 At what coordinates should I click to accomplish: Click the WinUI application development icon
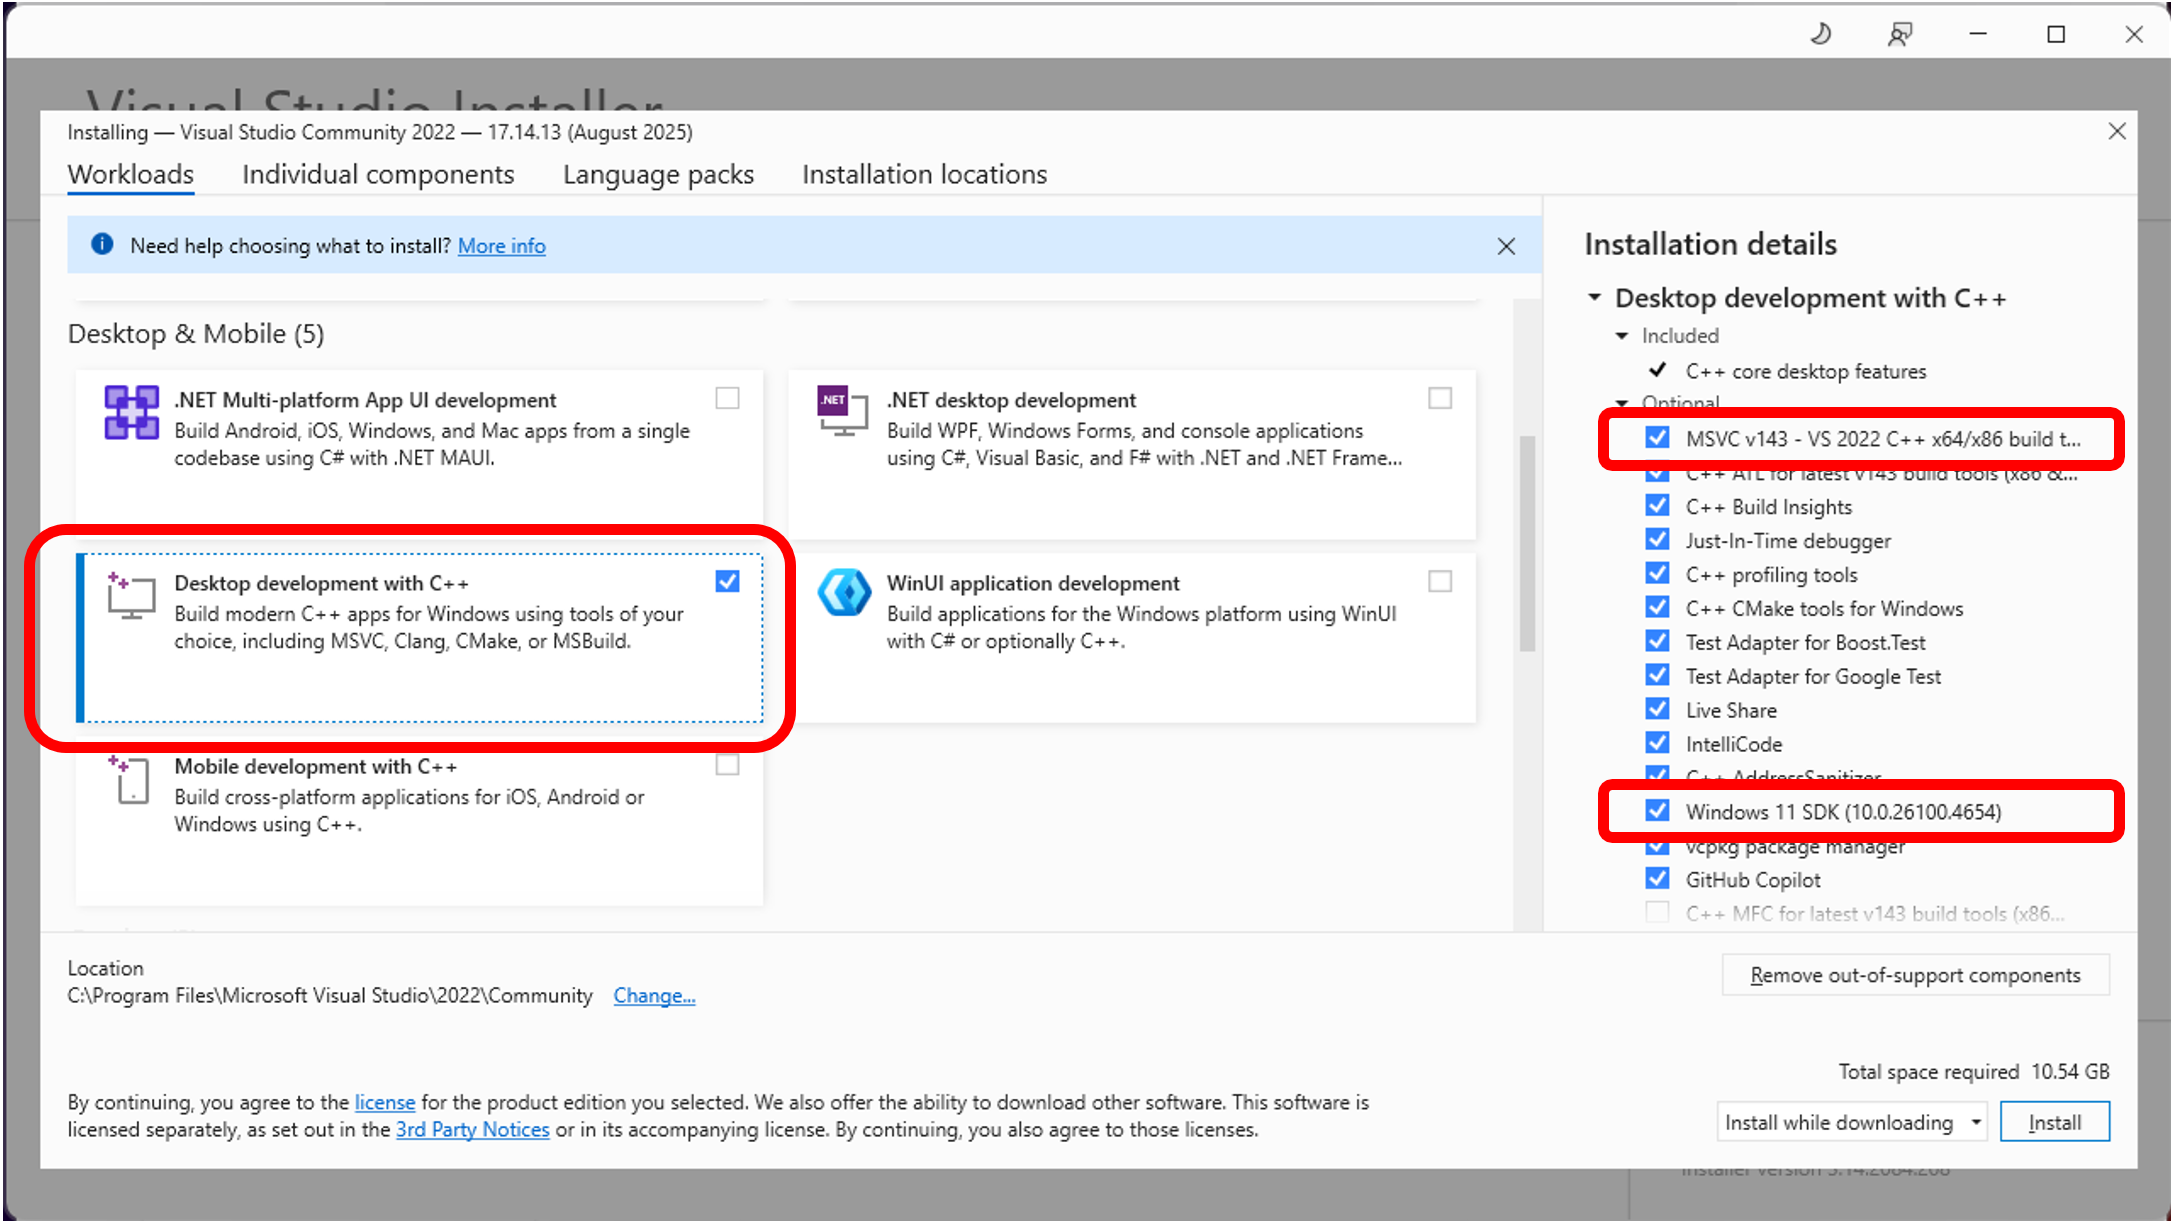844,593
